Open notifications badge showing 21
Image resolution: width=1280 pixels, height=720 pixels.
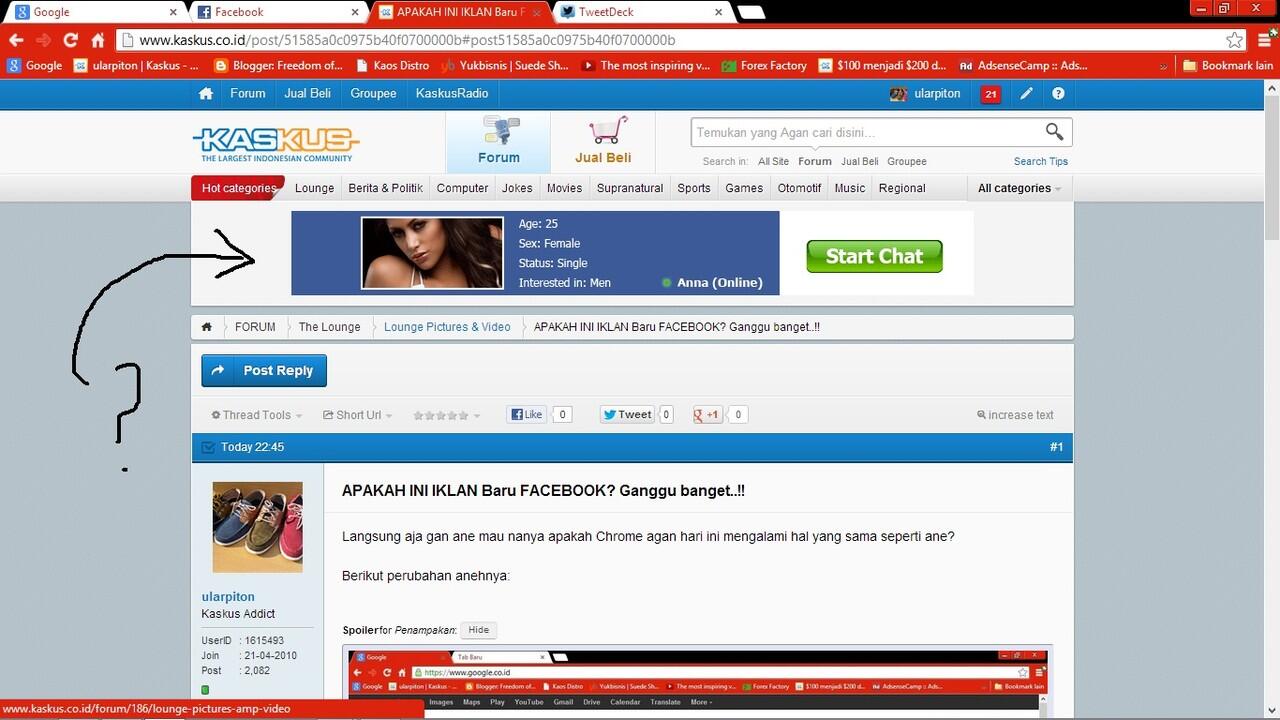[990, 94]
